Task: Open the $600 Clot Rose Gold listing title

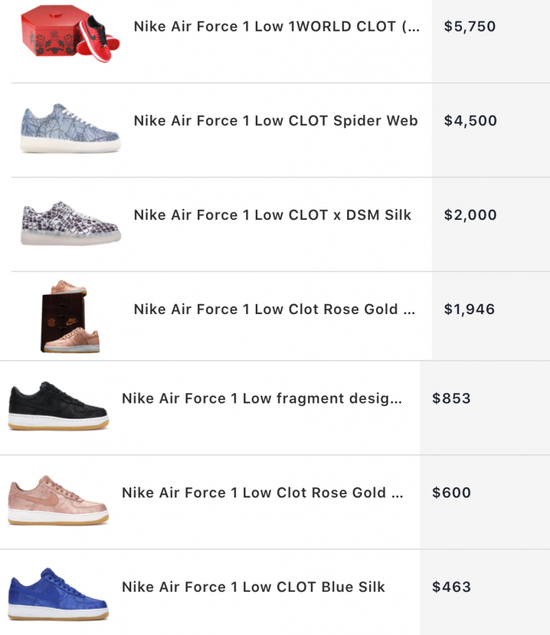Action: pos(262,493)
